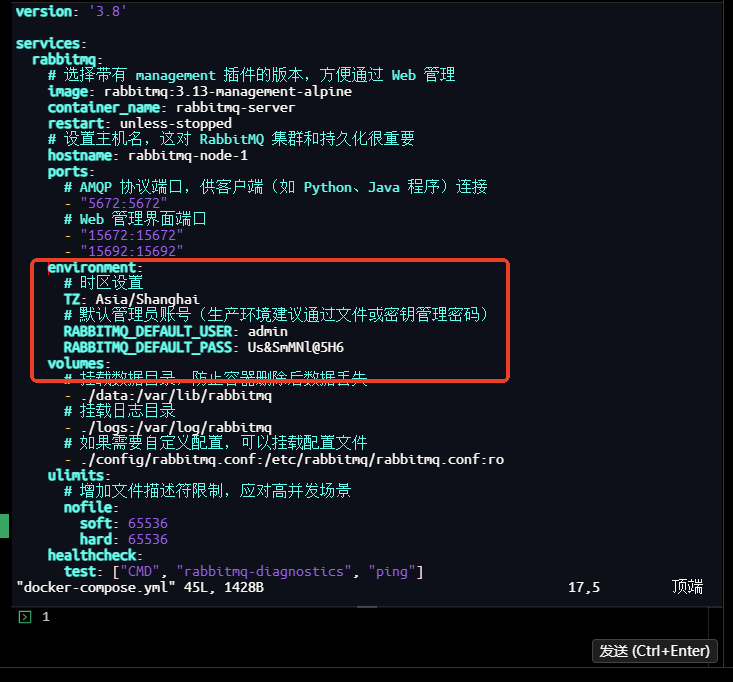Click the RABBITMQ_DEFAULT_PASS line
733x682 pixels.
click(203, 347)
